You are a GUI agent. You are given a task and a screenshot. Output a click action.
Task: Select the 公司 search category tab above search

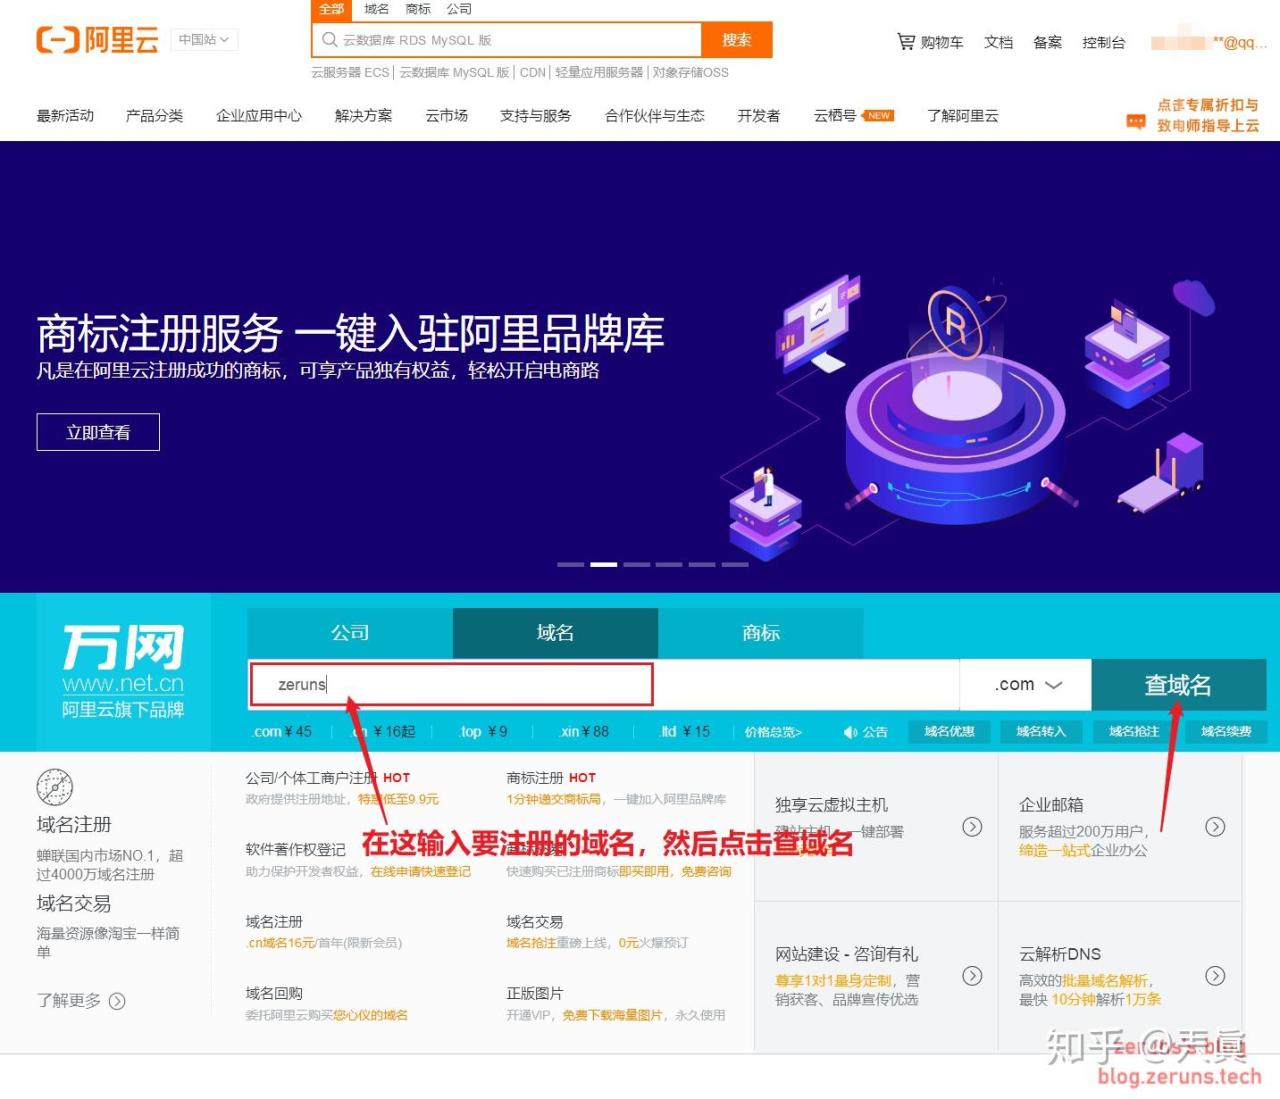459,9
